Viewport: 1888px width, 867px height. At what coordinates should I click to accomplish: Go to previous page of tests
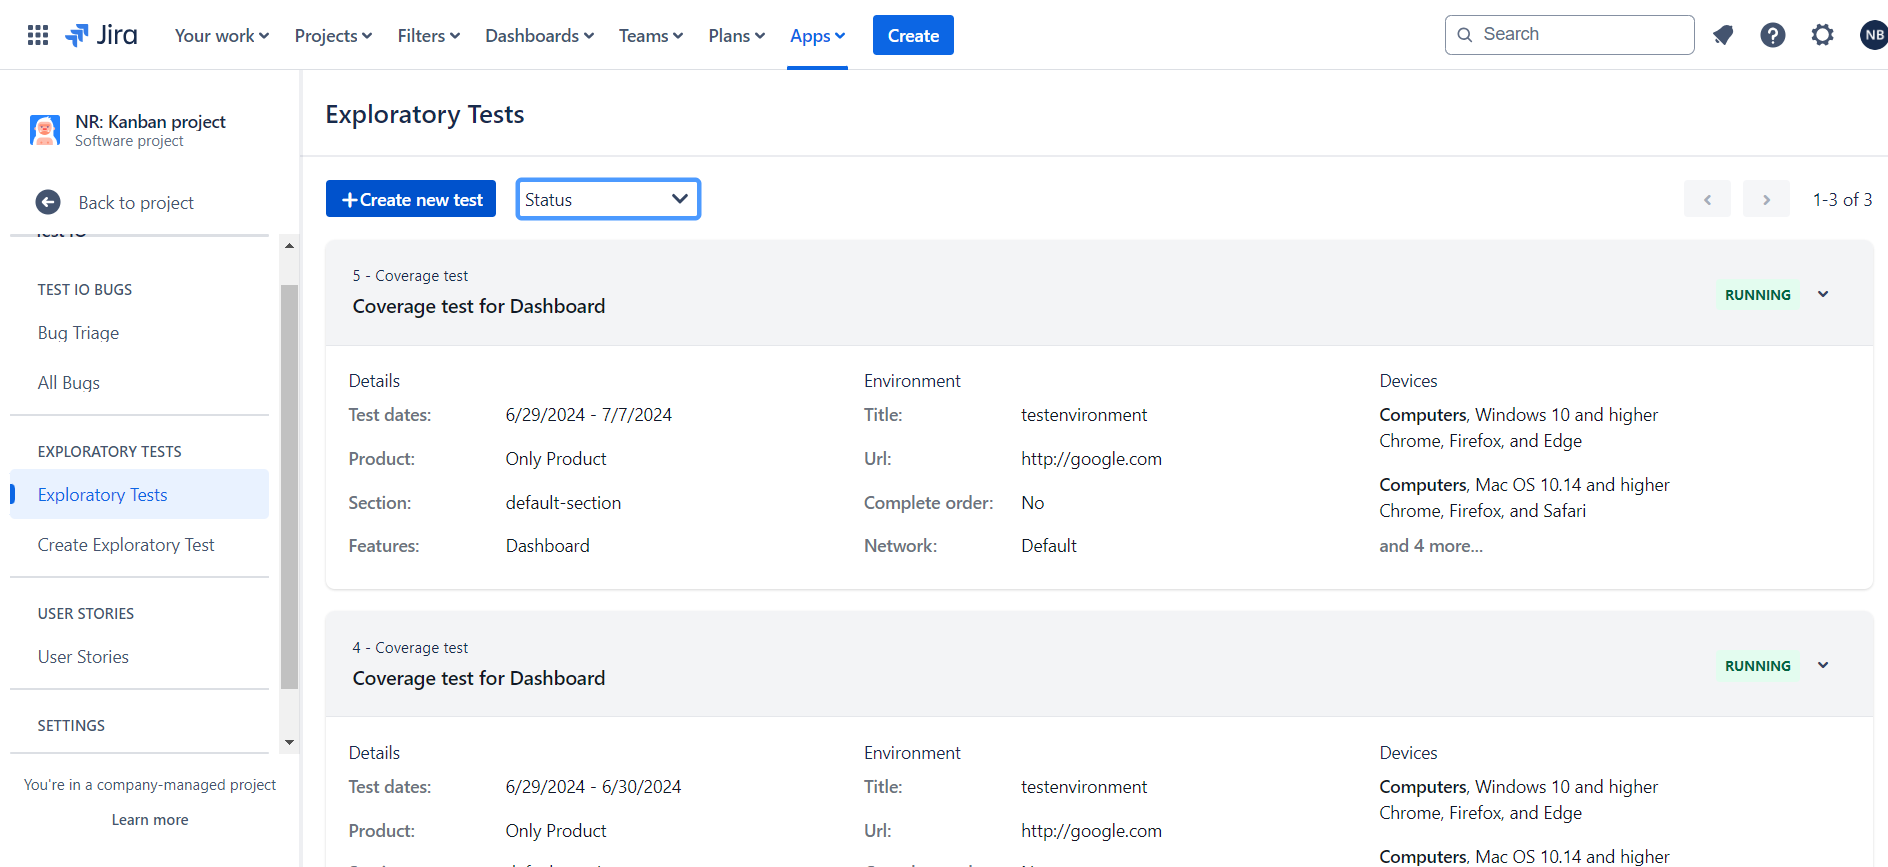(x=1707, y=199)
